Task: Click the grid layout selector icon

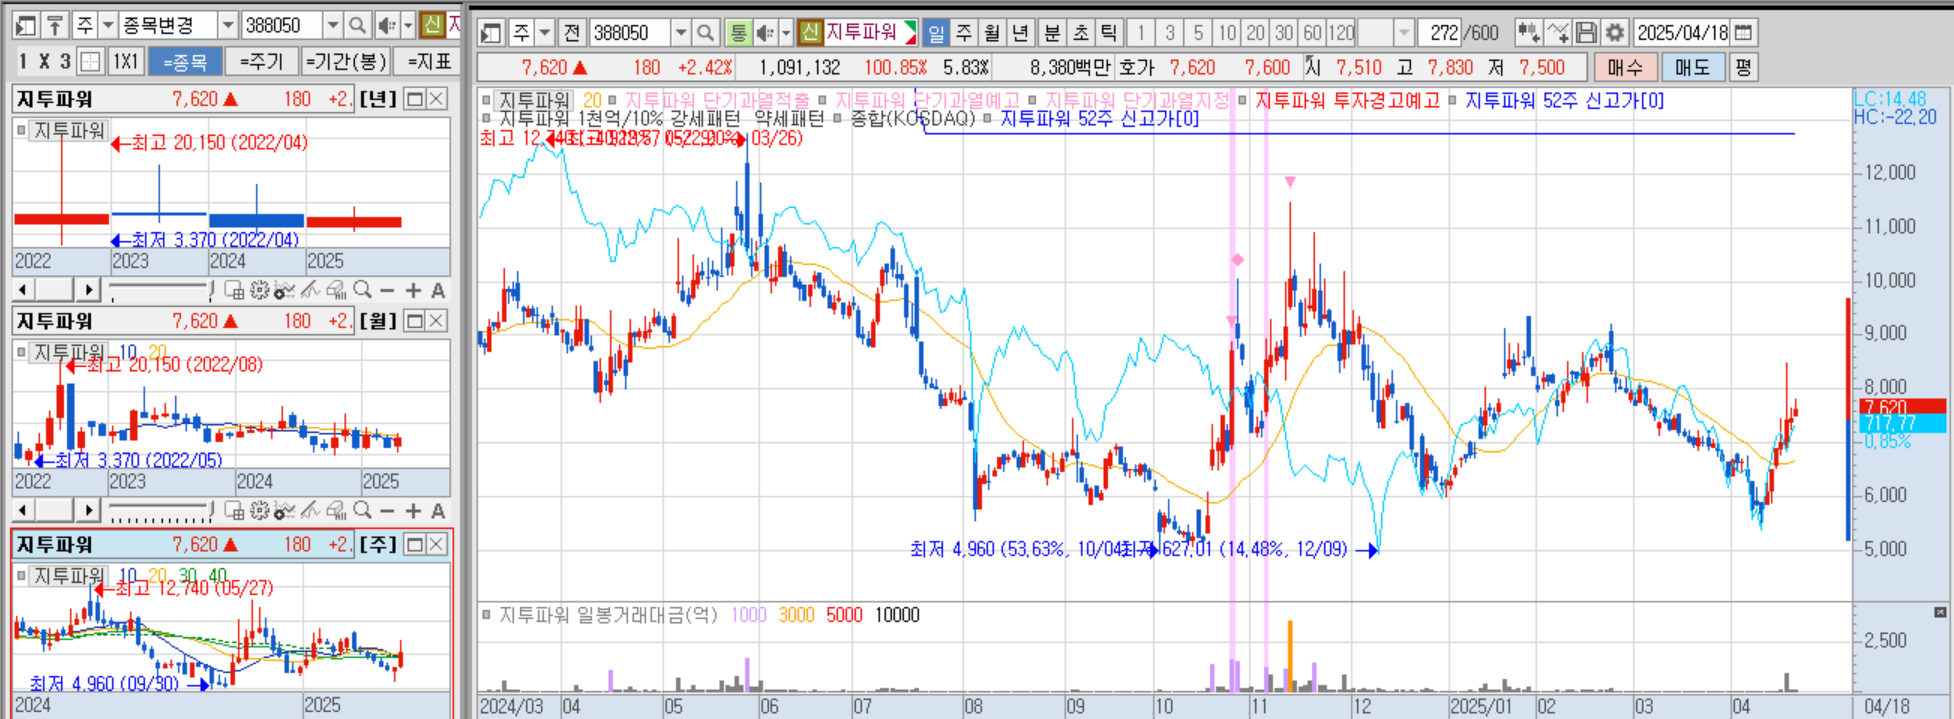Action: [x=91, y=62]
